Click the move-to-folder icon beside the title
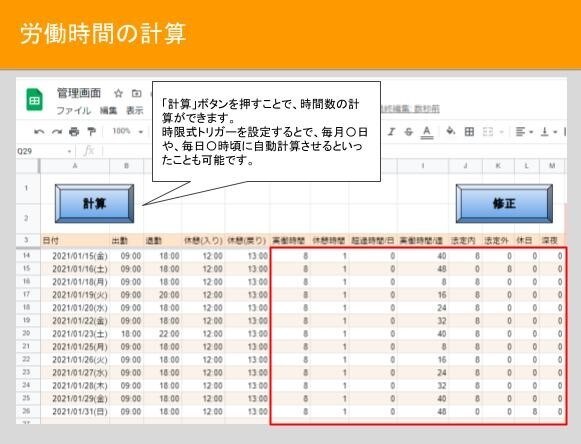Viewport: 581px width, 444px height. (137, 93)
